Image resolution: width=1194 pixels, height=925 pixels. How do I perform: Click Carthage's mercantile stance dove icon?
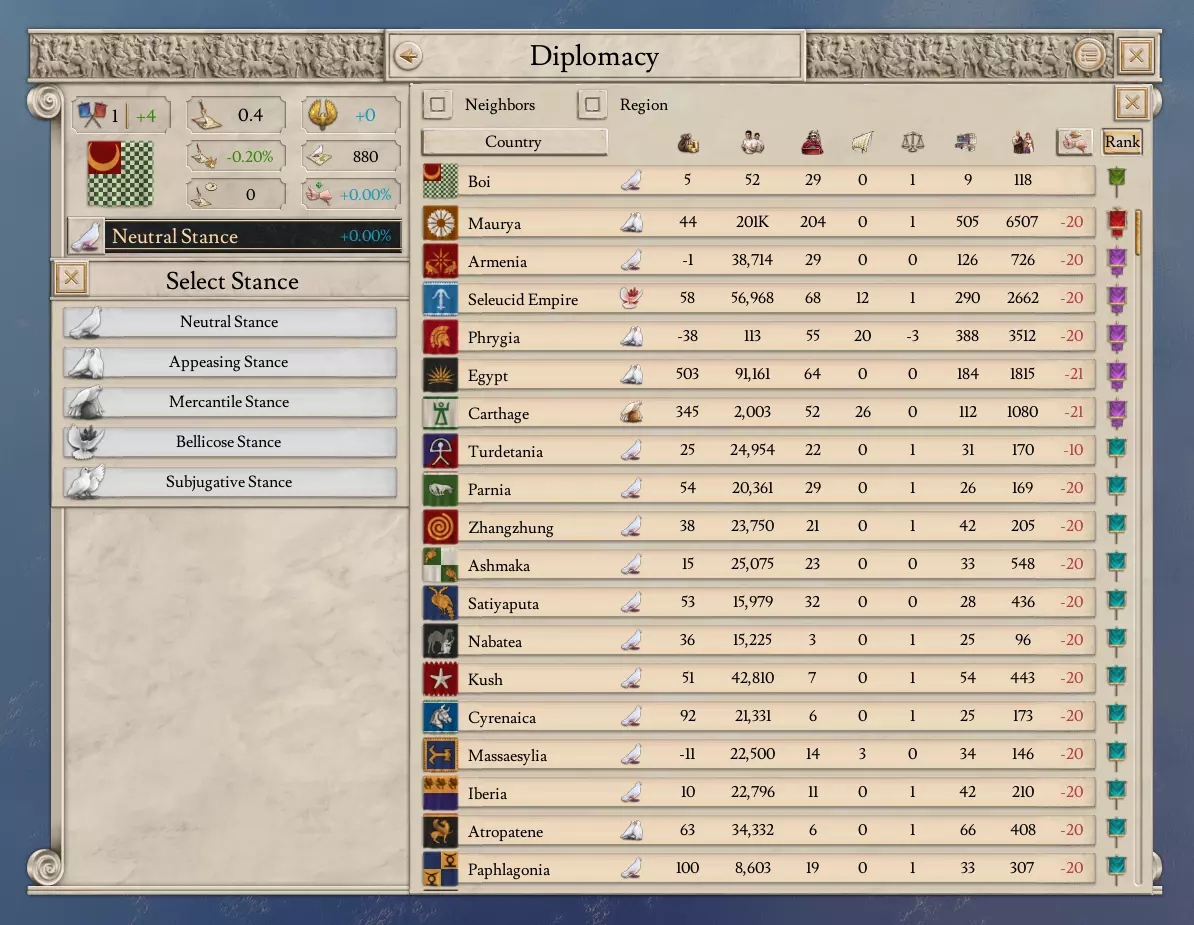[x=631, y=413]
